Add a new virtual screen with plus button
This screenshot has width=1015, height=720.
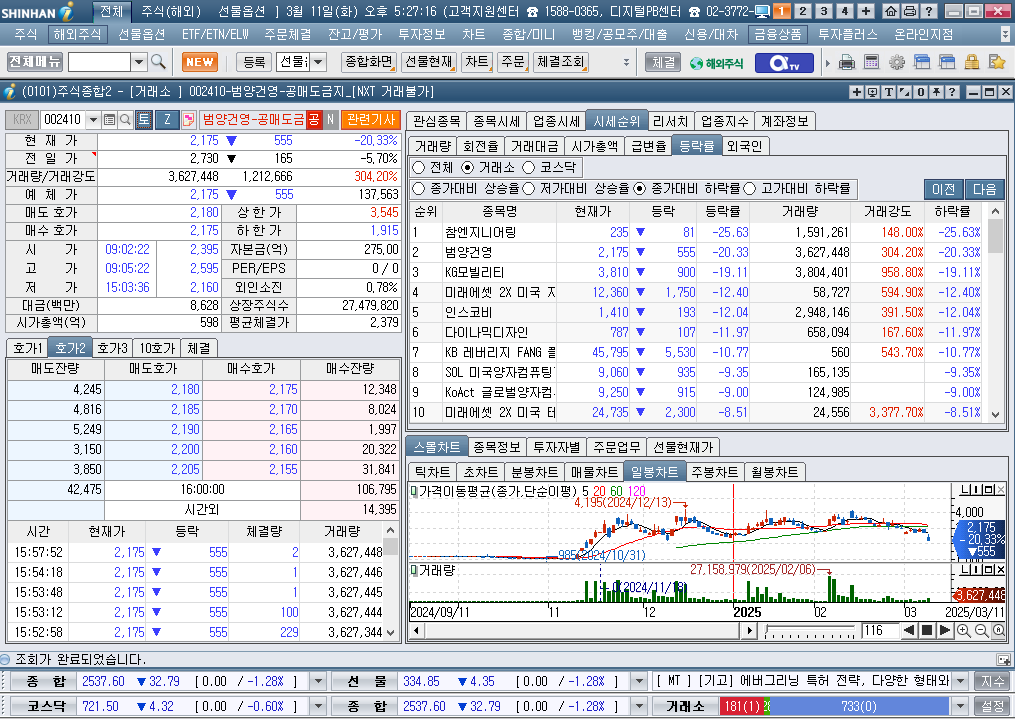pyautogui.click(x=866, y=11)
